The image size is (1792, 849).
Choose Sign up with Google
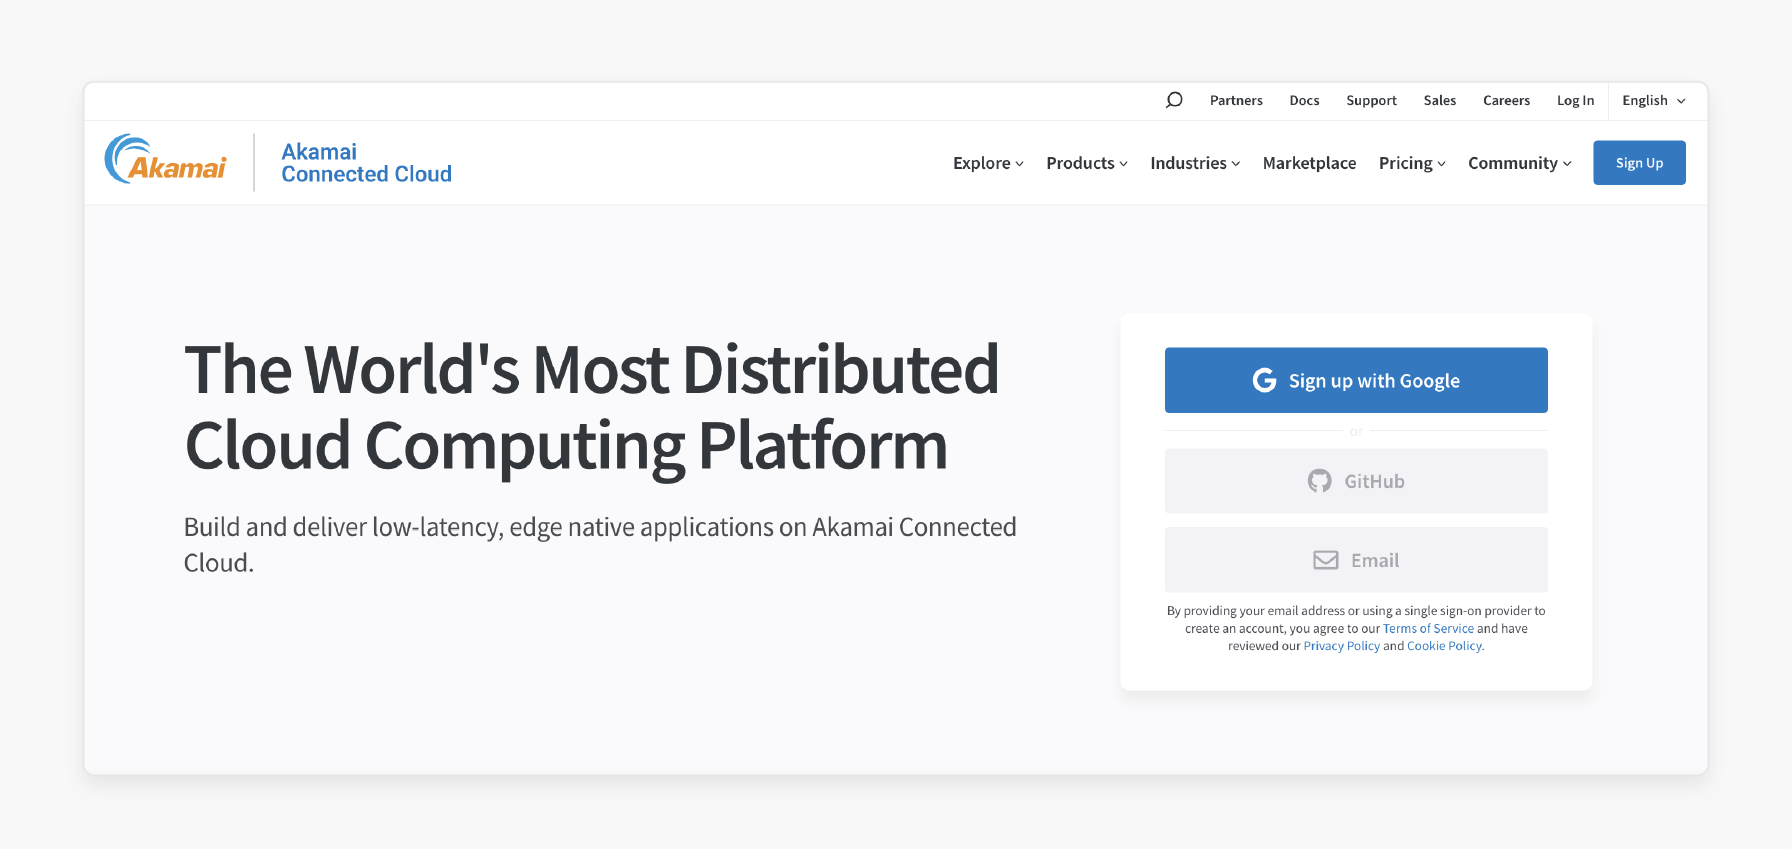pos(1356,380)
